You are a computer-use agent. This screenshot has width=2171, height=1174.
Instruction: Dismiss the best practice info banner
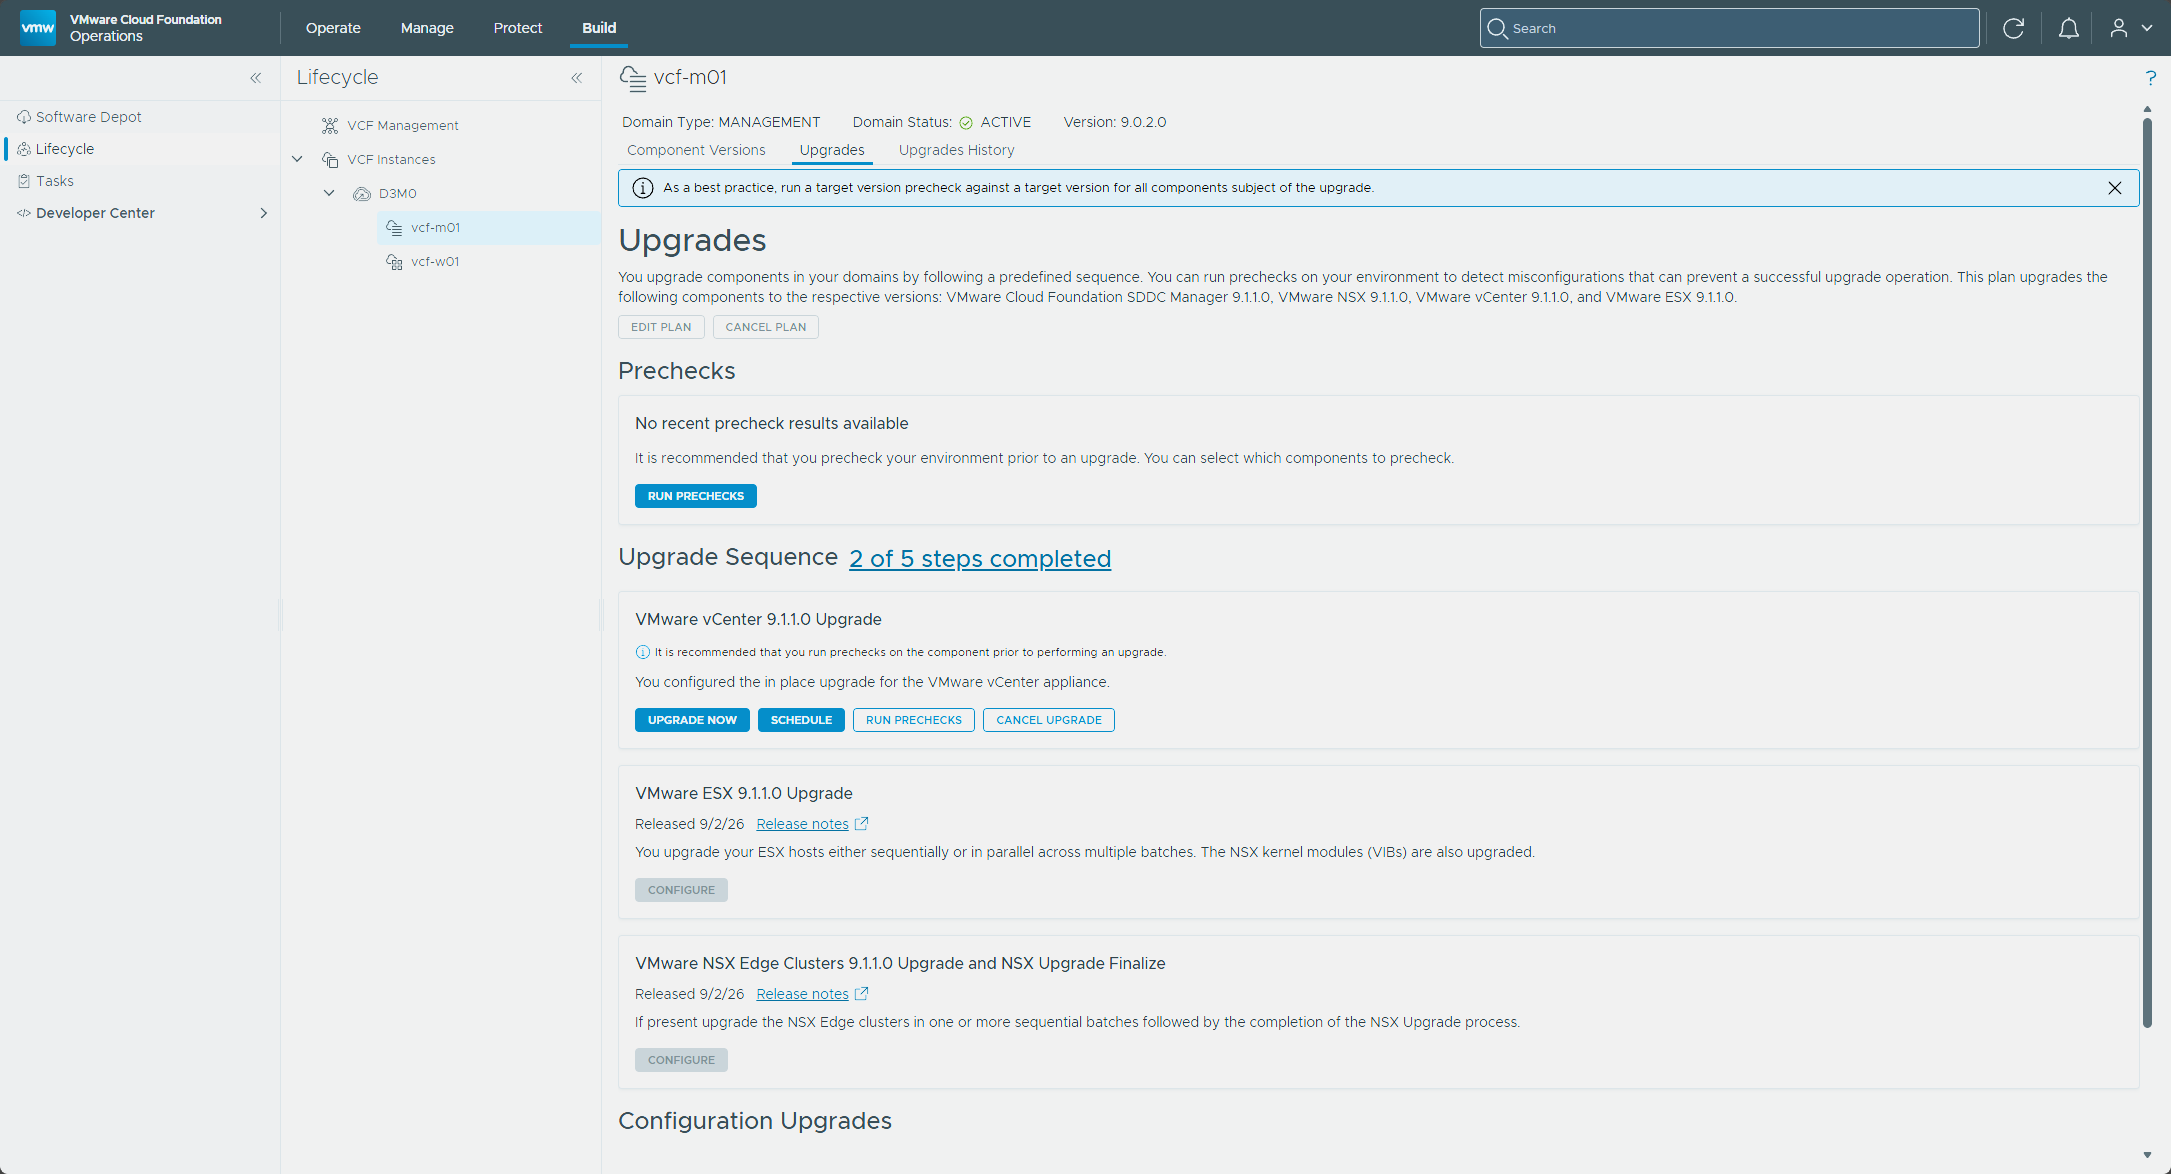coord(2115,188)
